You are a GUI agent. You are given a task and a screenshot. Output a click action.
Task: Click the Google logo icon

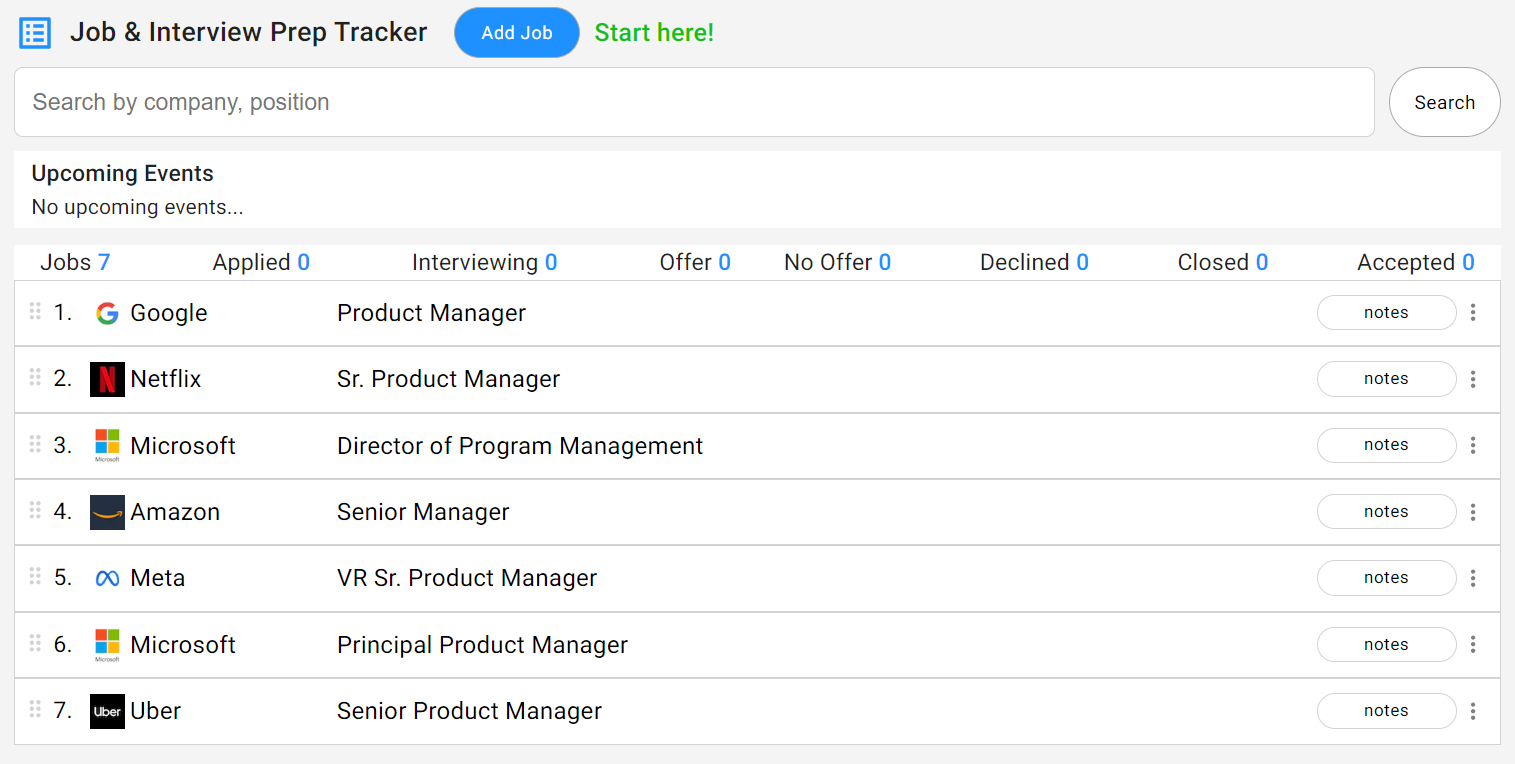107,313
